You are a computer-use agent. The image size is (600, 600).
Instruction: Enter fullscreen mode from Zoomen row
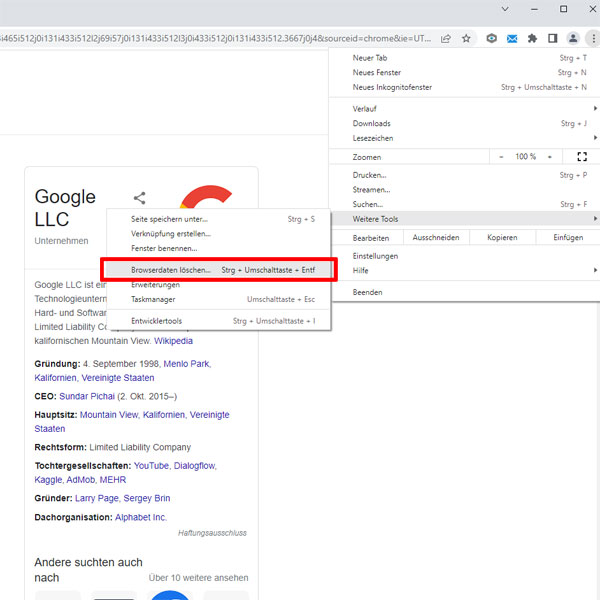[582, 157]
